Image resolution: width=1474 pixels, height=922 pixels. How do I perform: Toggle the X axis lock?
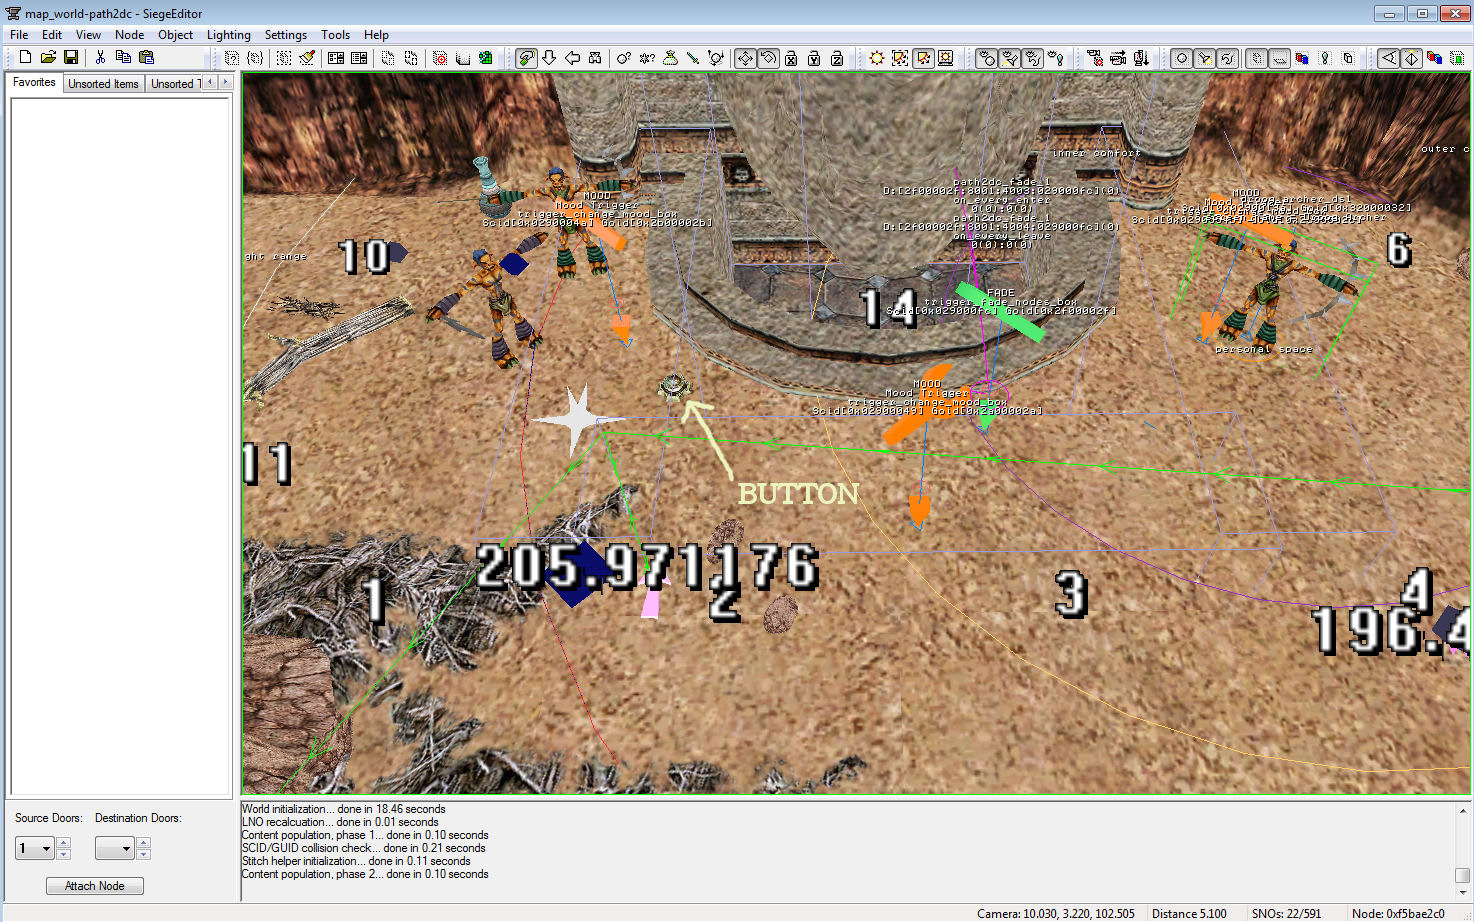click(791, 58)
